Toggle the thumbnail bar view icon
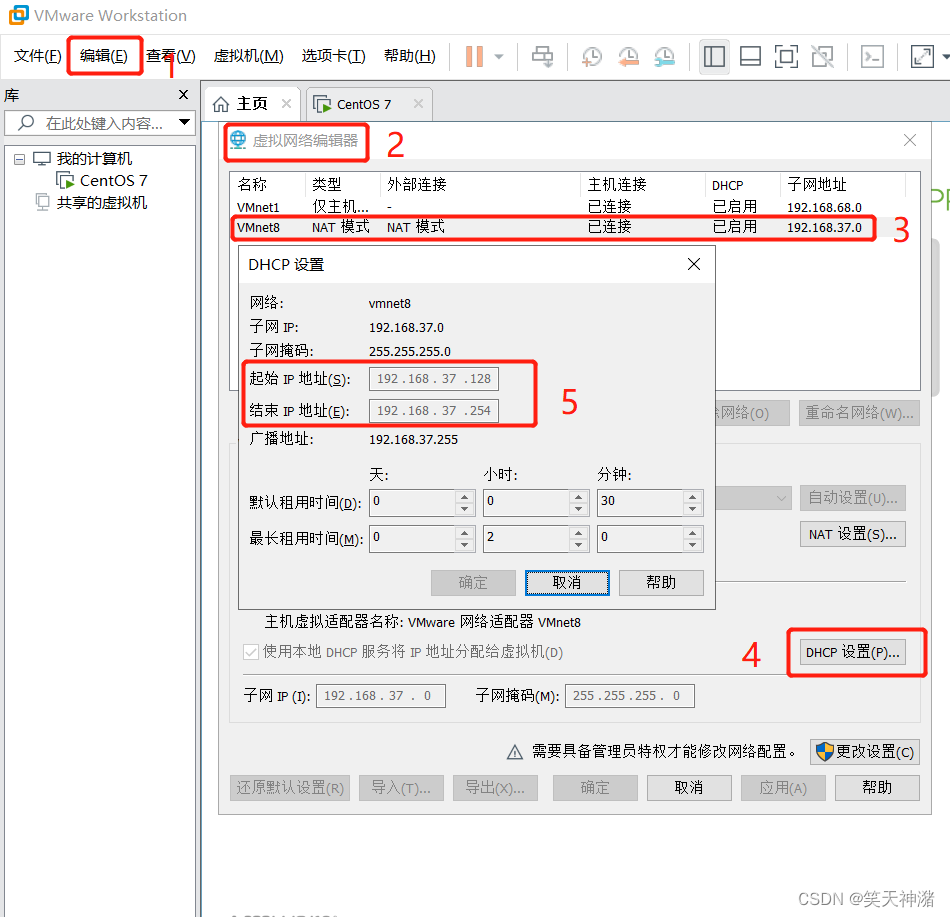 [750, 57]
